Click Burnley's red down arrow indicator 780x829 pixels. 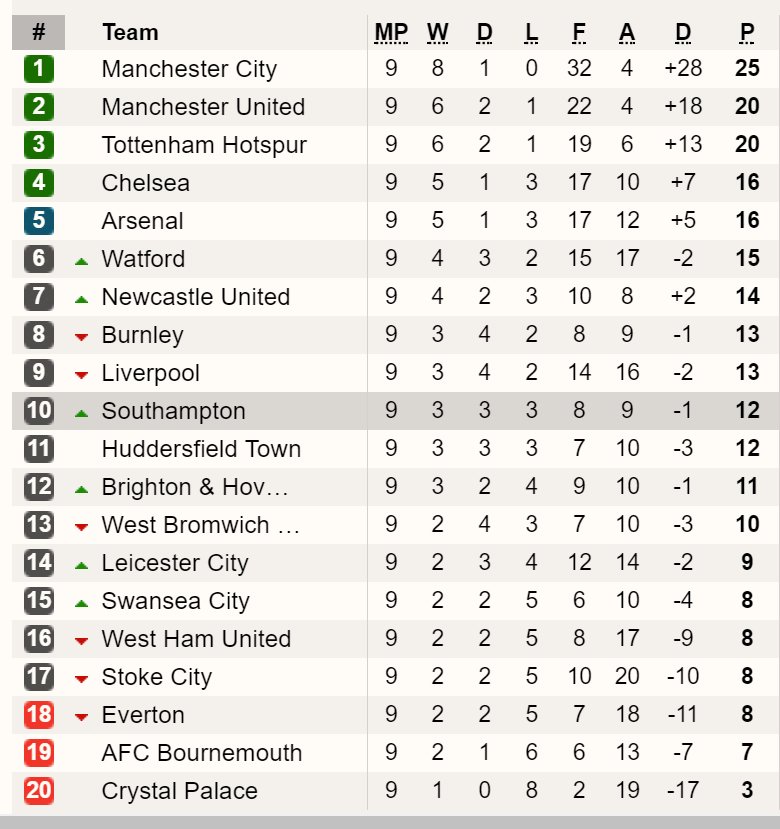[81, 337]
